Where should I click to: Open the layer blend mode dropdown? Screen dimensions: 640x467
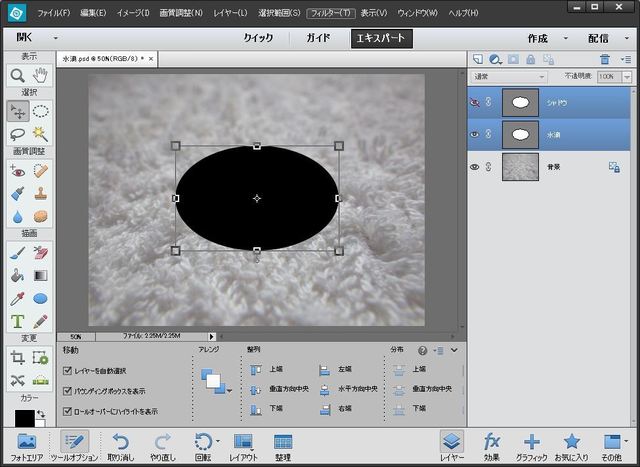[510, 77]
